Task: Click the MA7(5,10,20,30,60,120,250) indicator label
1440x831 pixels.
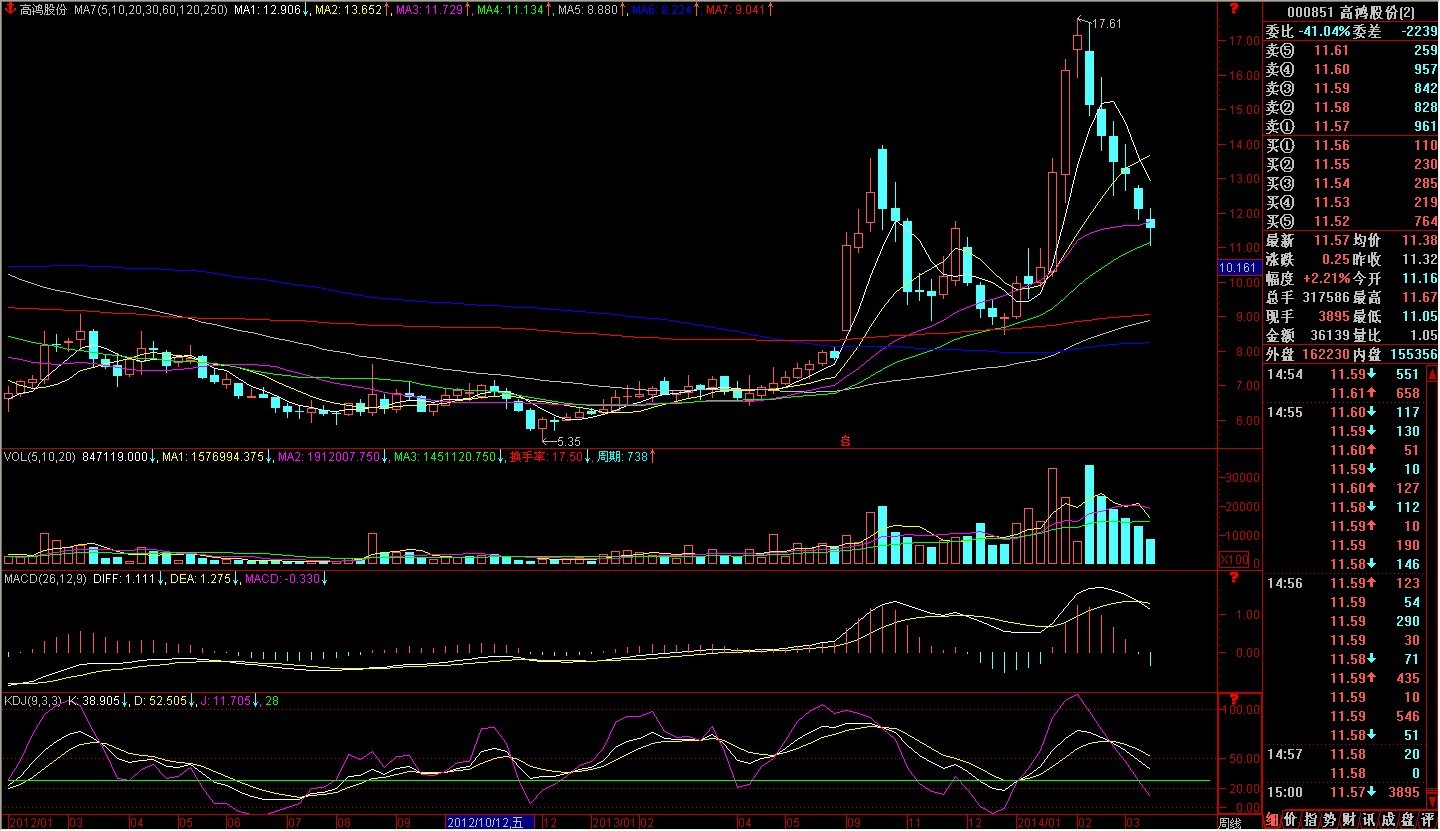Action: 149,9
